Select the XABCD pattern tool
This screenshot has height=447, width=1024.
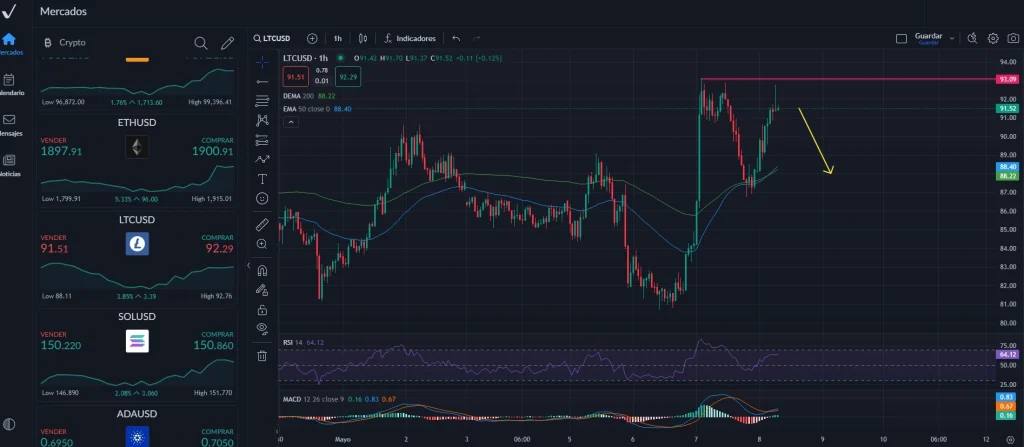(x=262, y=120)
